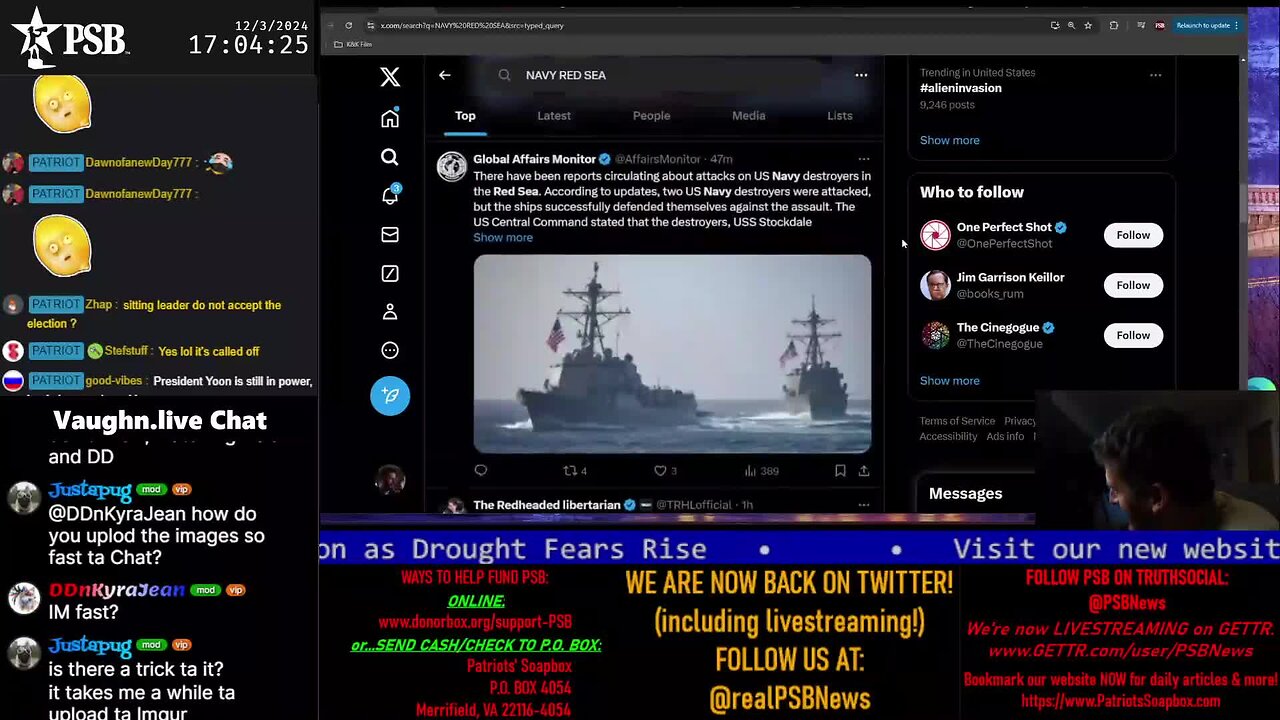Switch to the Media tab
This screenshot has height=720, width=1280.
pyautogui.click(x=748, y=116)
